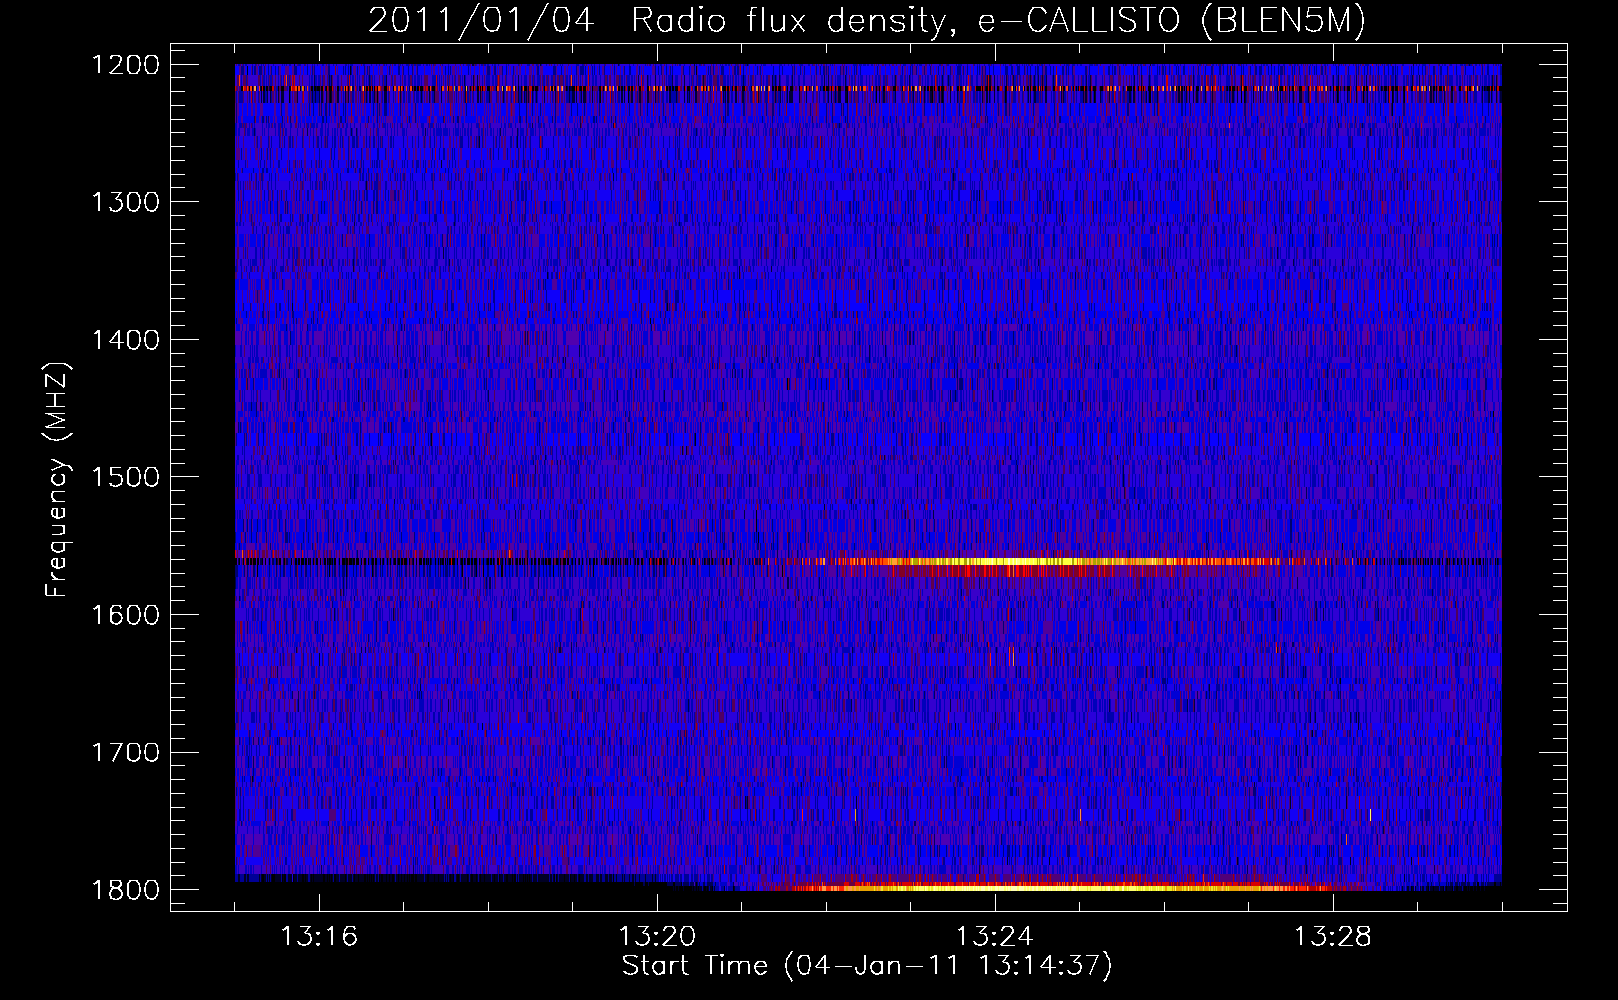Click the 13:16 time tick label
1618x1000 pixels.
pos(319,937)
